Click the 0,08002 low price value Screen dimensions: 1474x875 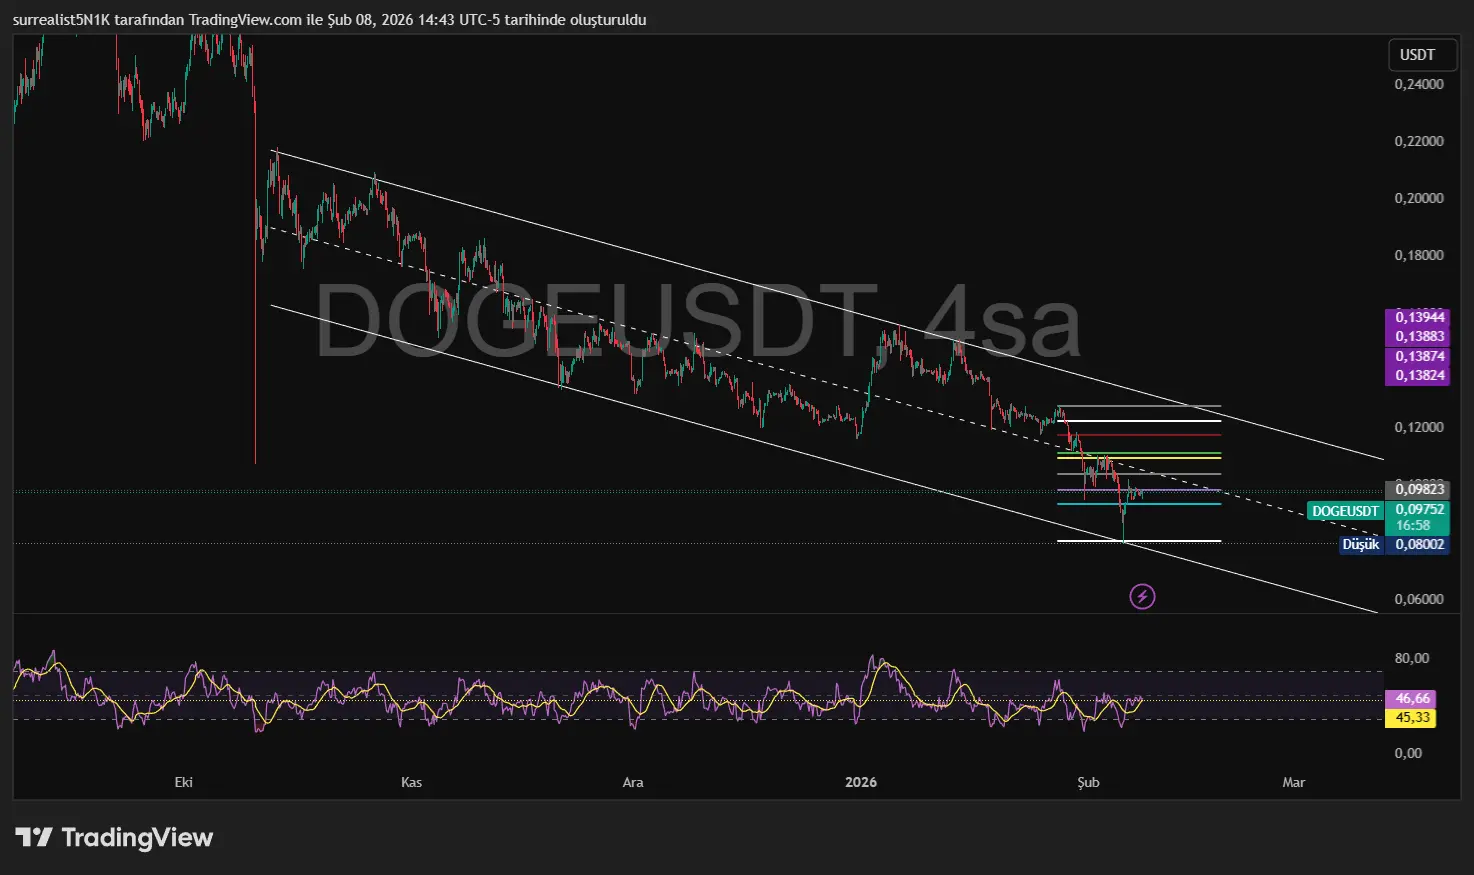[x=1419, y=545]
